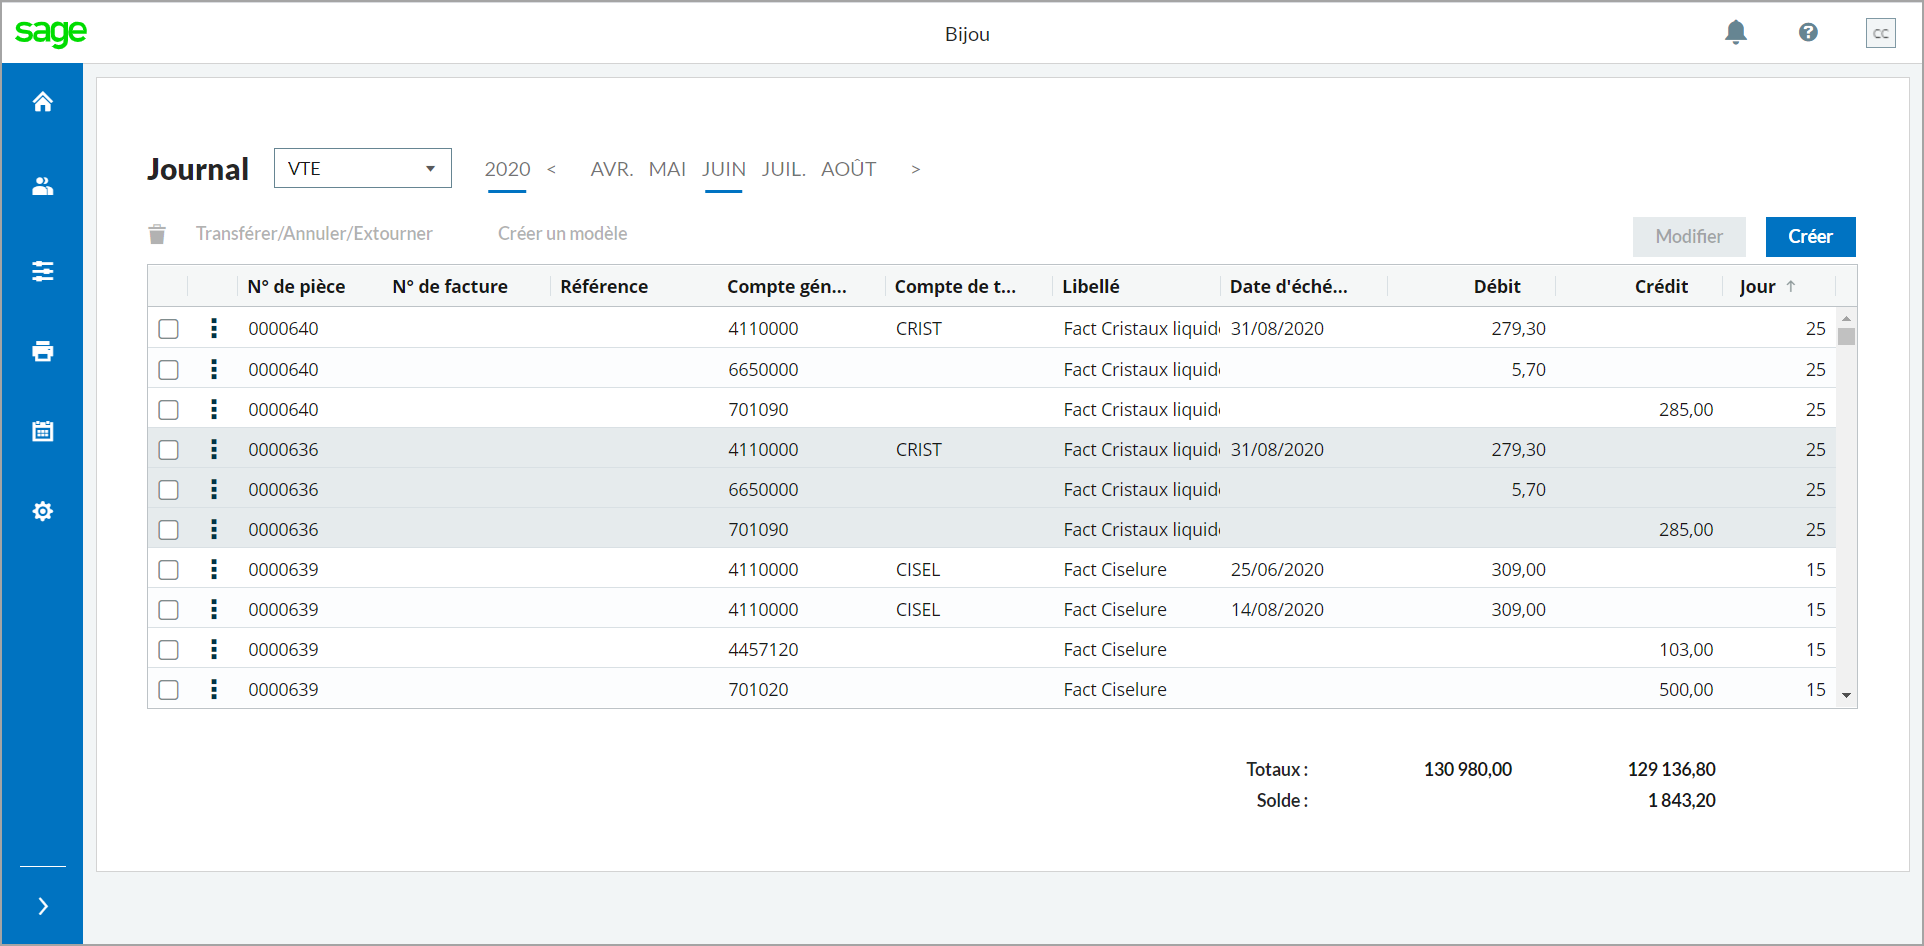Switch to JUIN month tab

724,169
